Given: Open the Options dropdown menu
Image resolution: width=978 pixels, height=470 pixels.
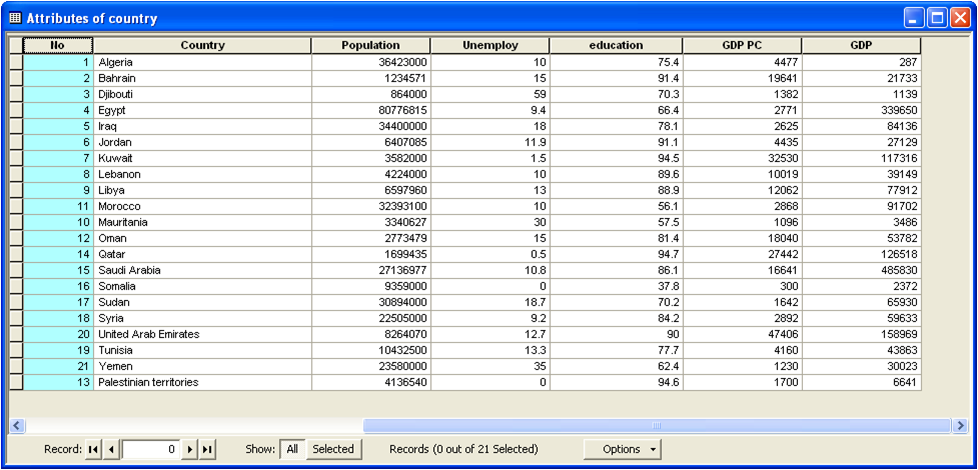Looking at the screenshot, I should (x=622, y=449).
